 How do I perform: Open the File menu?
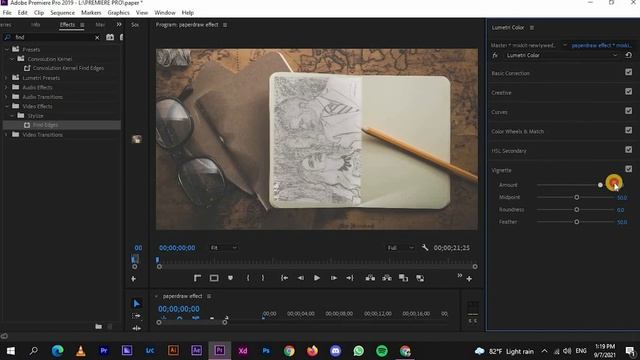click(x=7, y=13)
